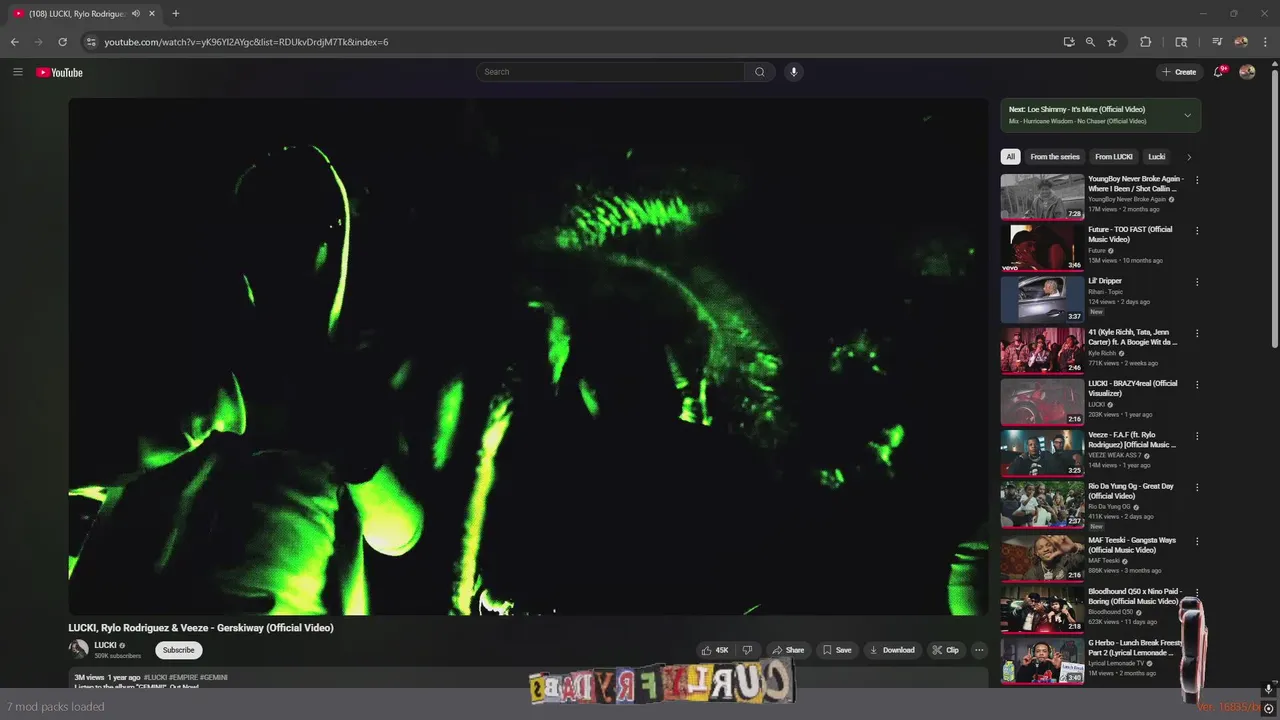Open 41 ft. A Boogie Wit da video thumbnail
1280x720 pixels.
pos(1042,350)
